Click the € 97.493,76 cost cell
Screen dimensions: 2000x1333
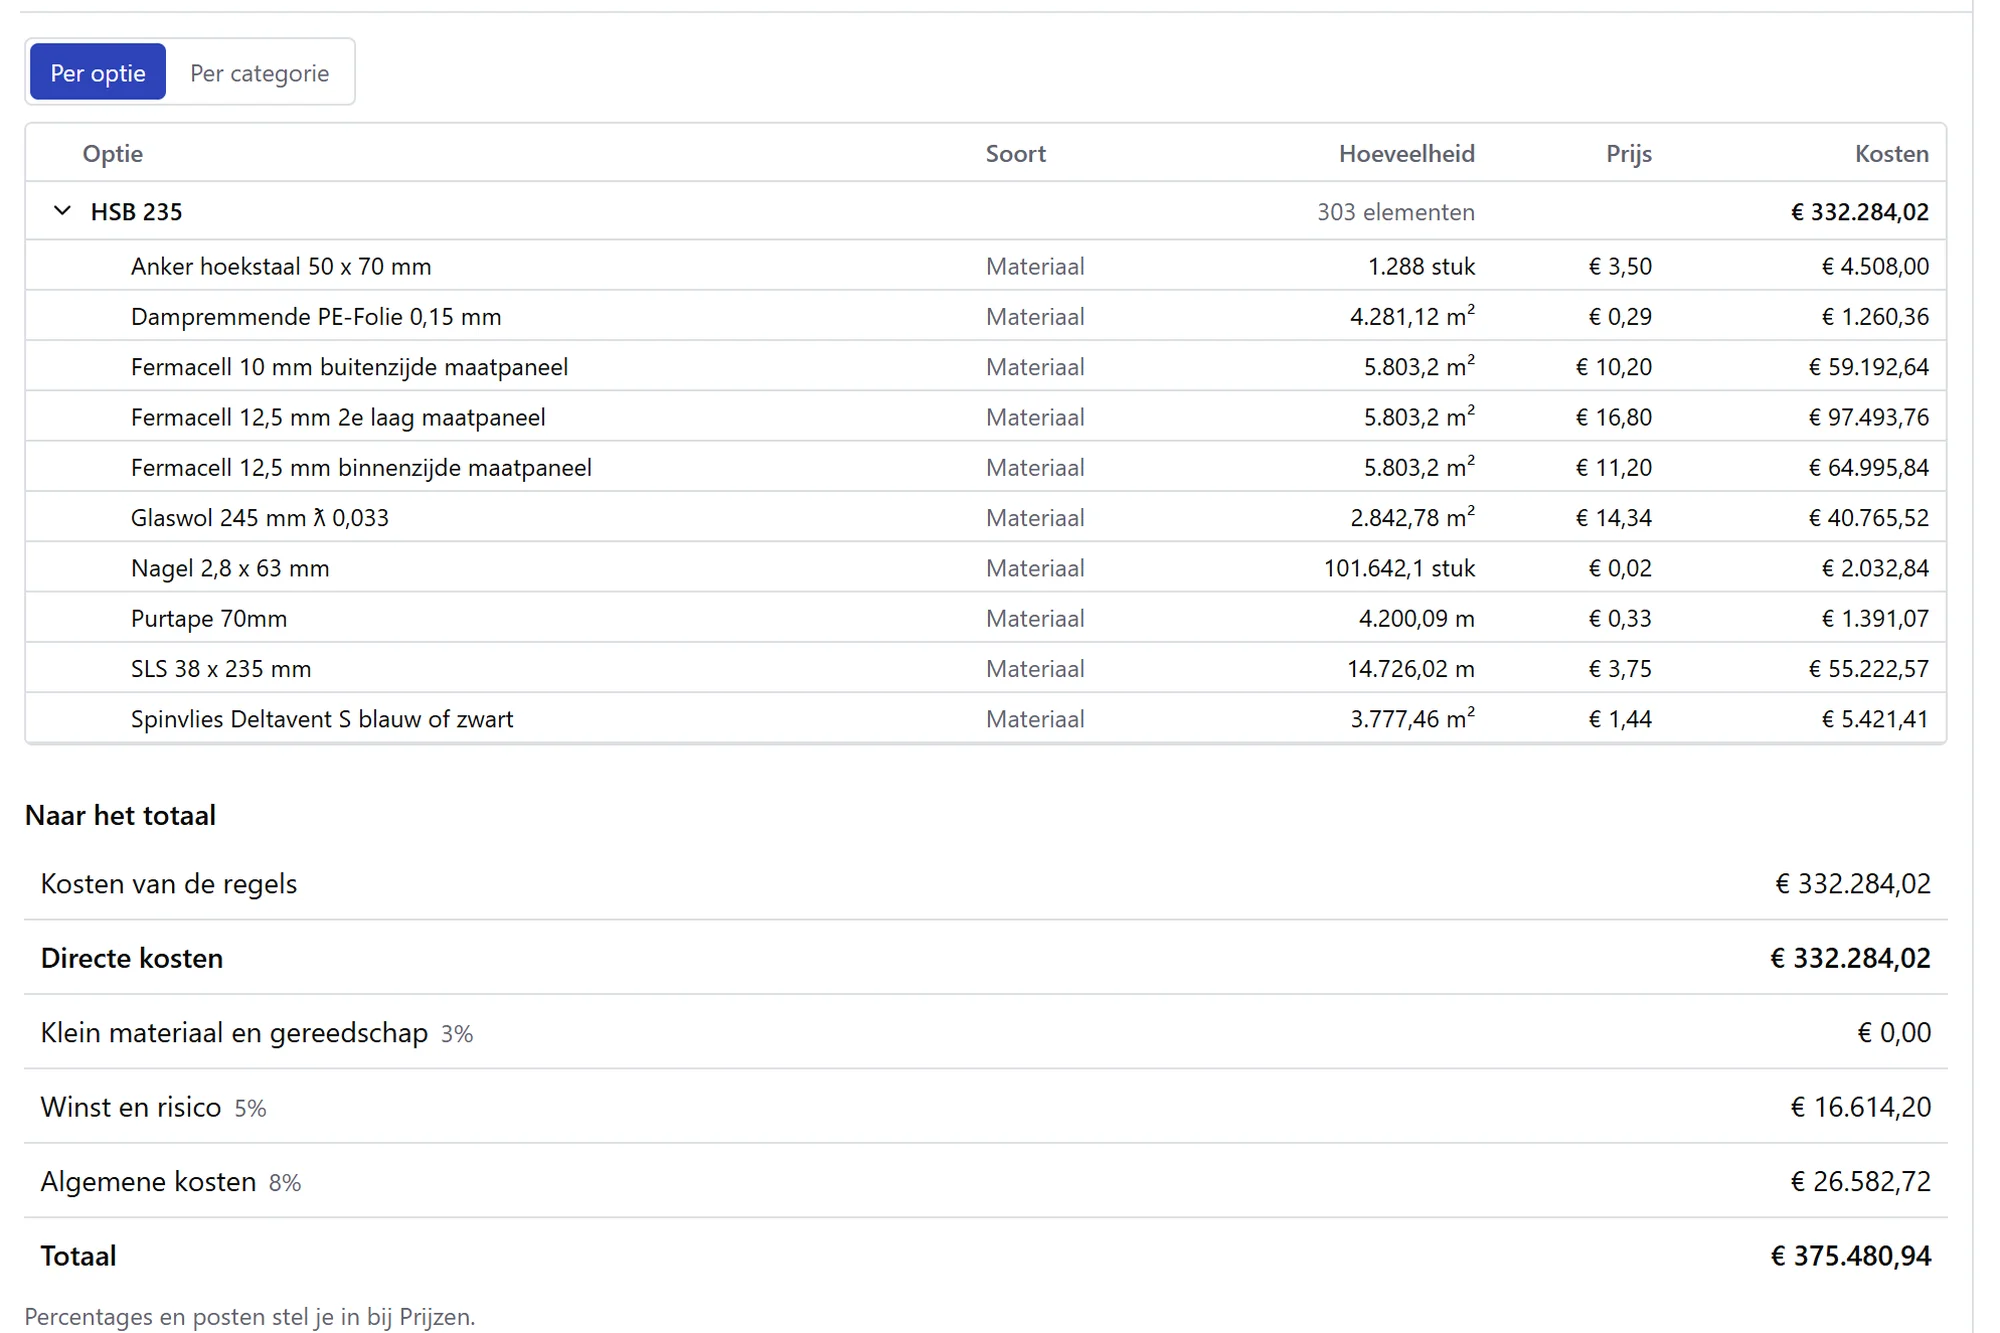click(1868, 417)
